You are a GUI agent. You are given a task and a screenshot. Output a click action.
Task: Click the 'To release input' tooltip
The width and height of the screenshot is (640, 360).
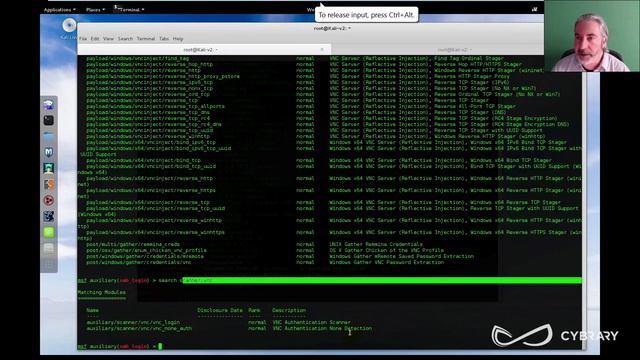tap(367, 15)
